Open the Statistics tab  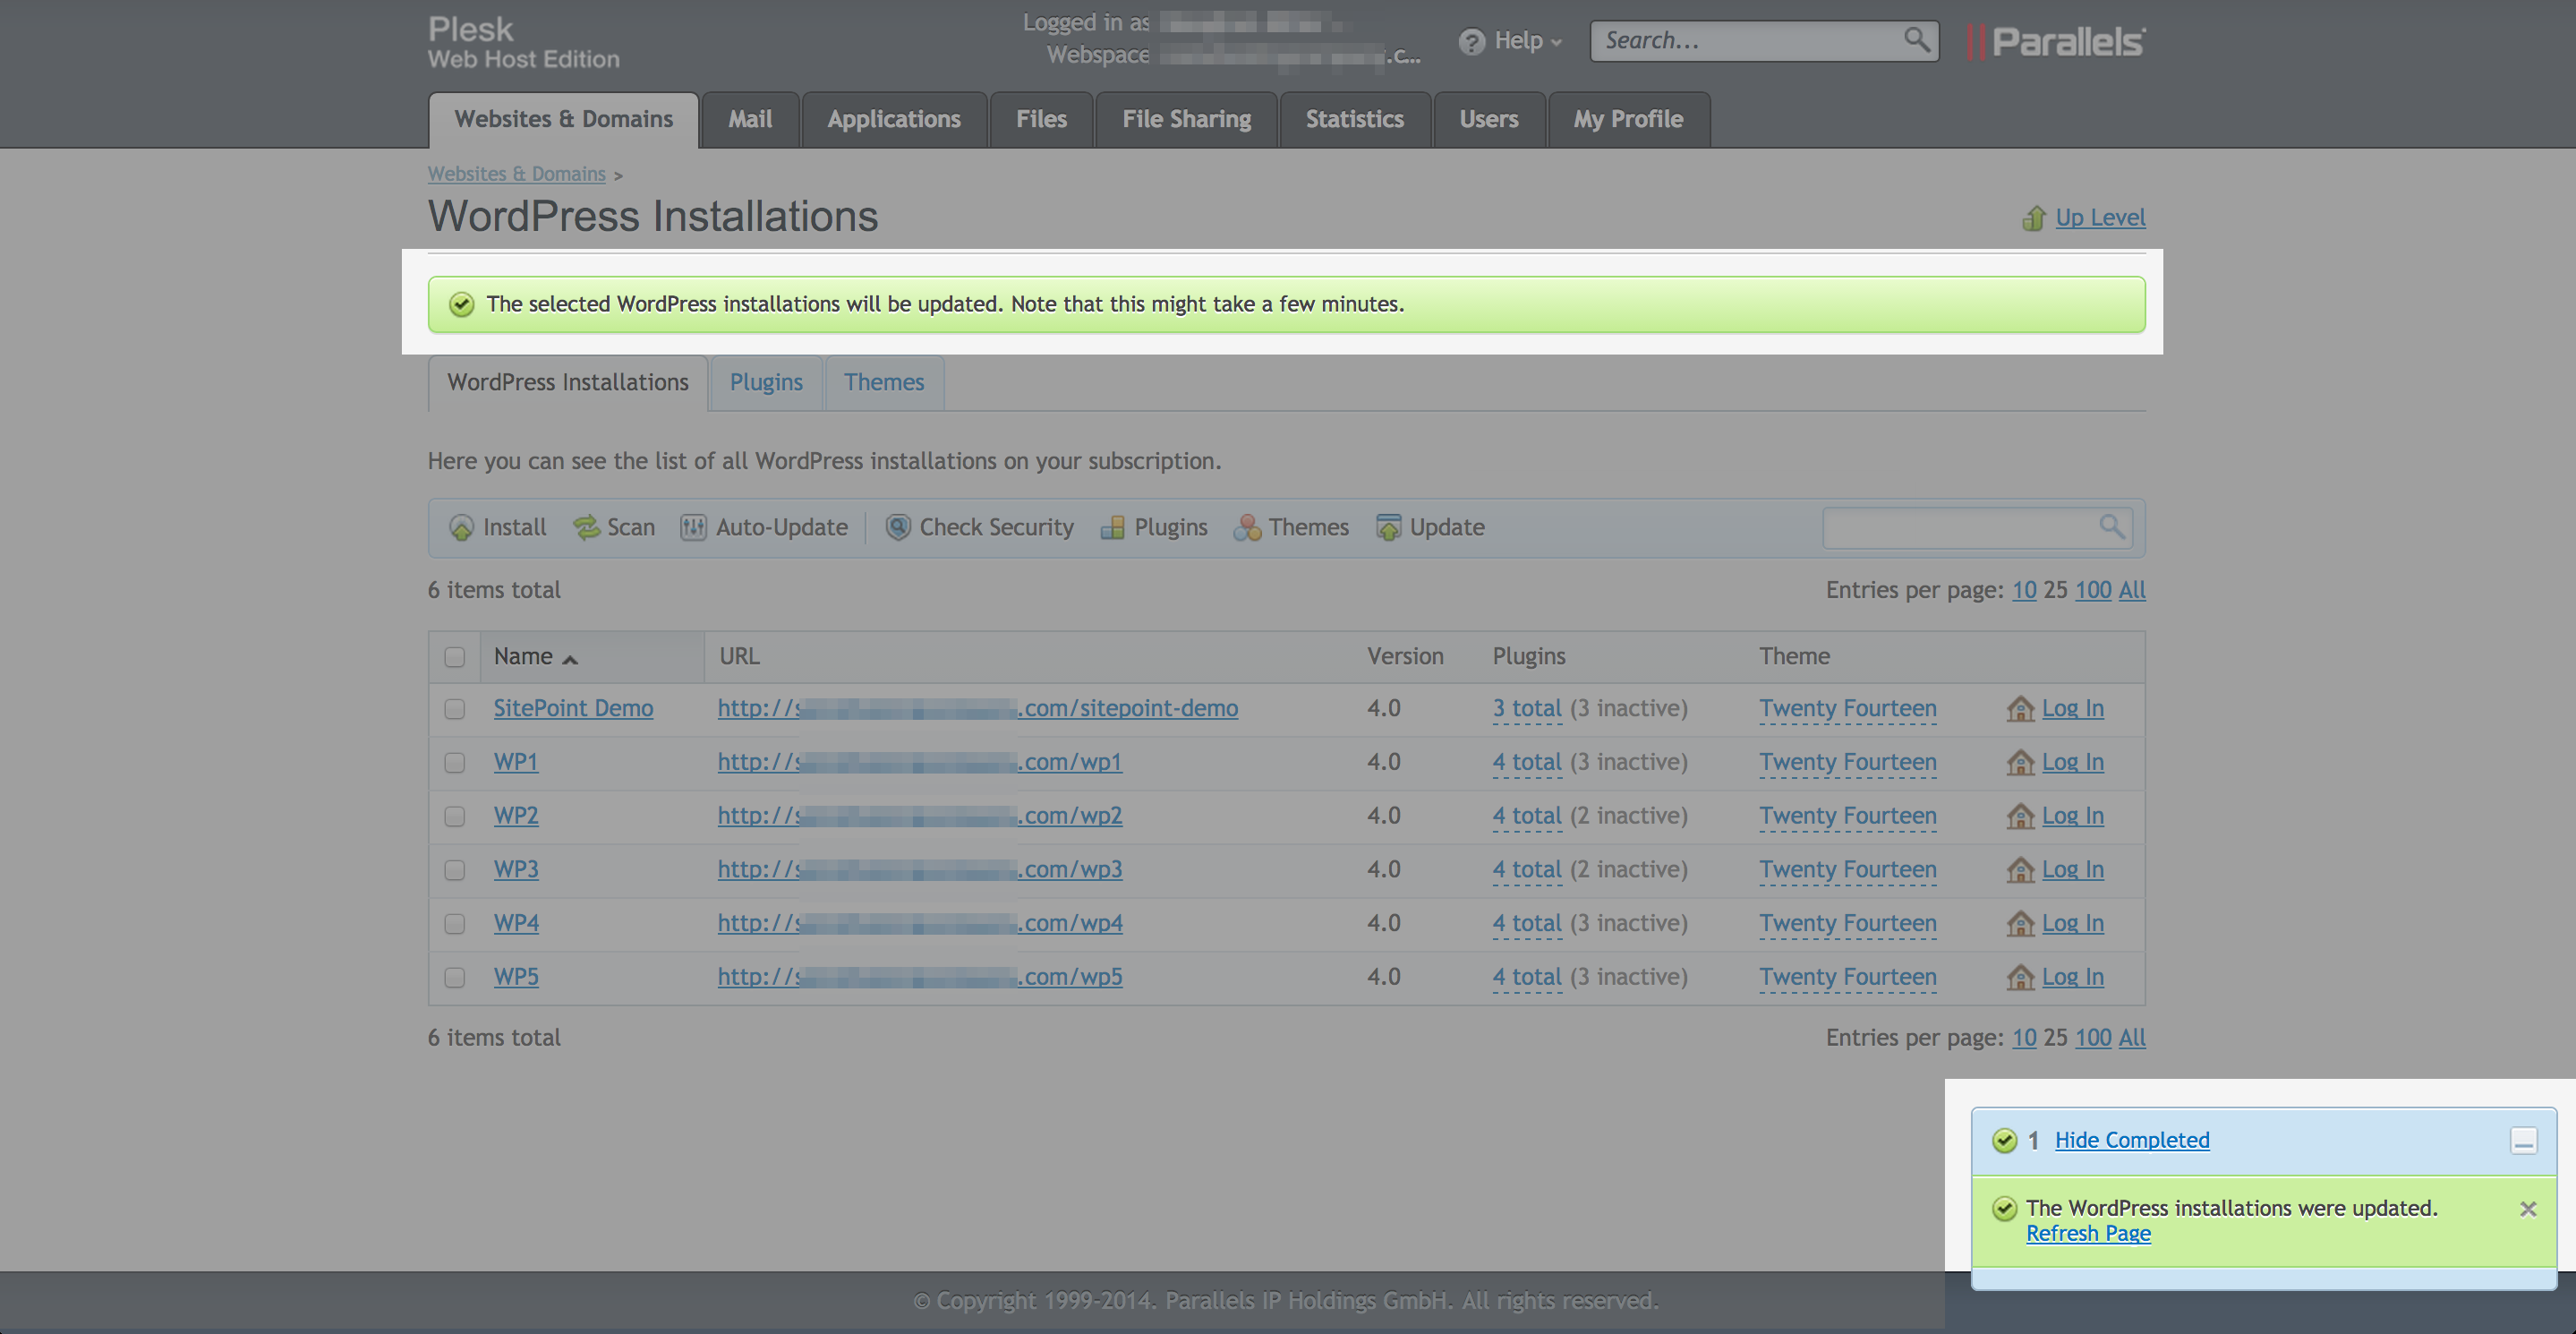(1354, 120)
